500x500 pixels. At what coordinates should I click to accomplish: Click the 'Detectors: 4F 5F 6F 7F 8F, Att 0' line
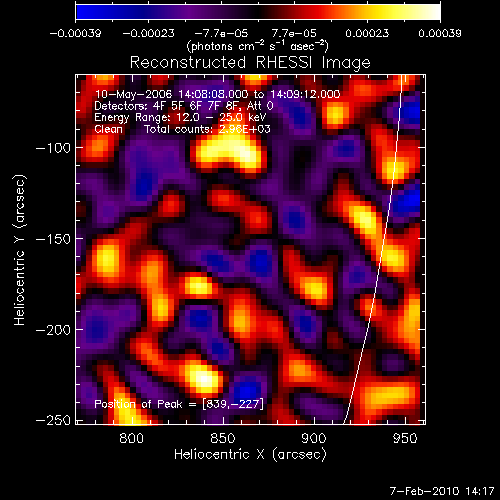pos(184,106)
